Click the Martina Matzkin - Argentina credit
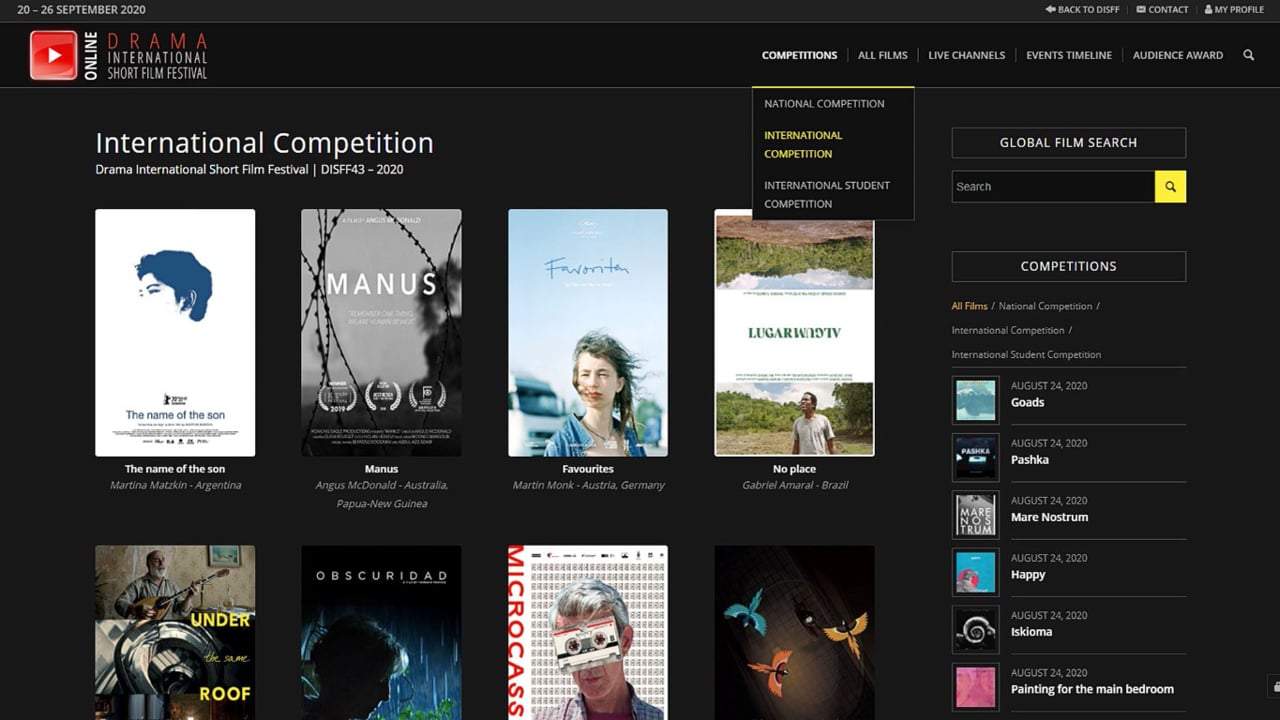Screen dimensions: 1280x720 (175, 485)
